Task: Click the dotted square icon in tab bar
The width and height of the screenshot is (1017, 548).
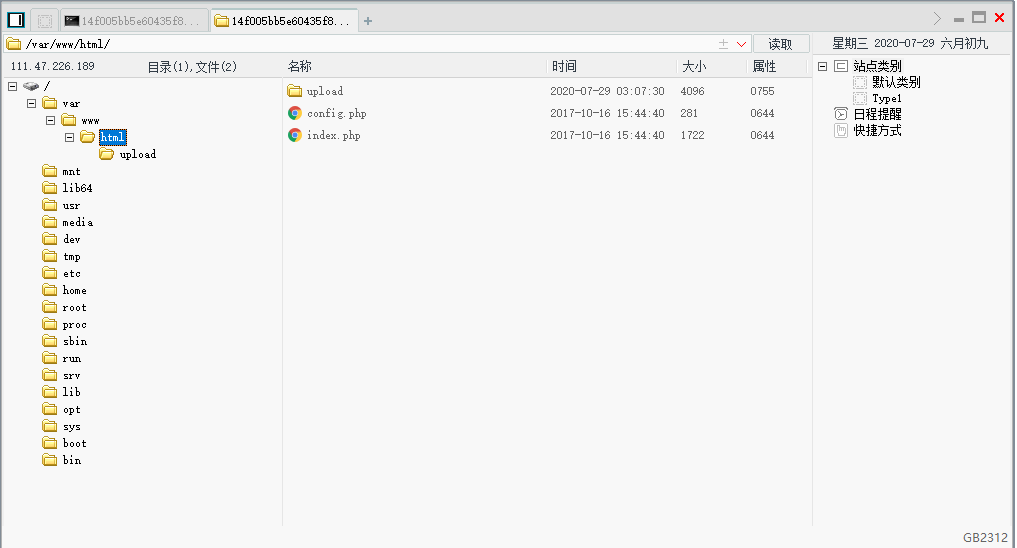Action: [x=45, y=21]
